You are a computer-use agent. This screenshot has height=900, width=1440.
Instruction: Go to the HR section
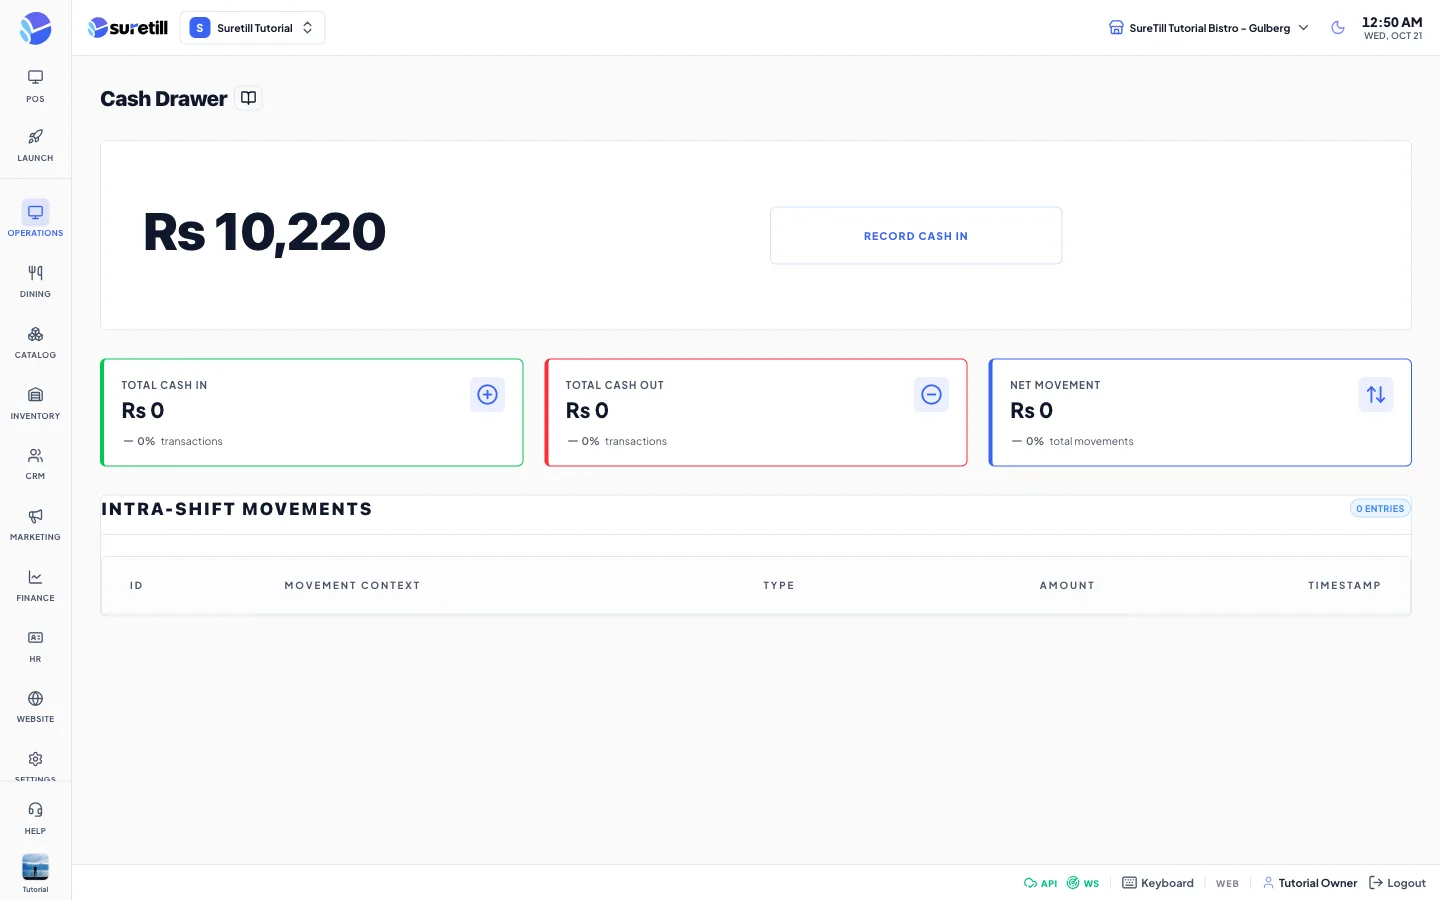35,646
